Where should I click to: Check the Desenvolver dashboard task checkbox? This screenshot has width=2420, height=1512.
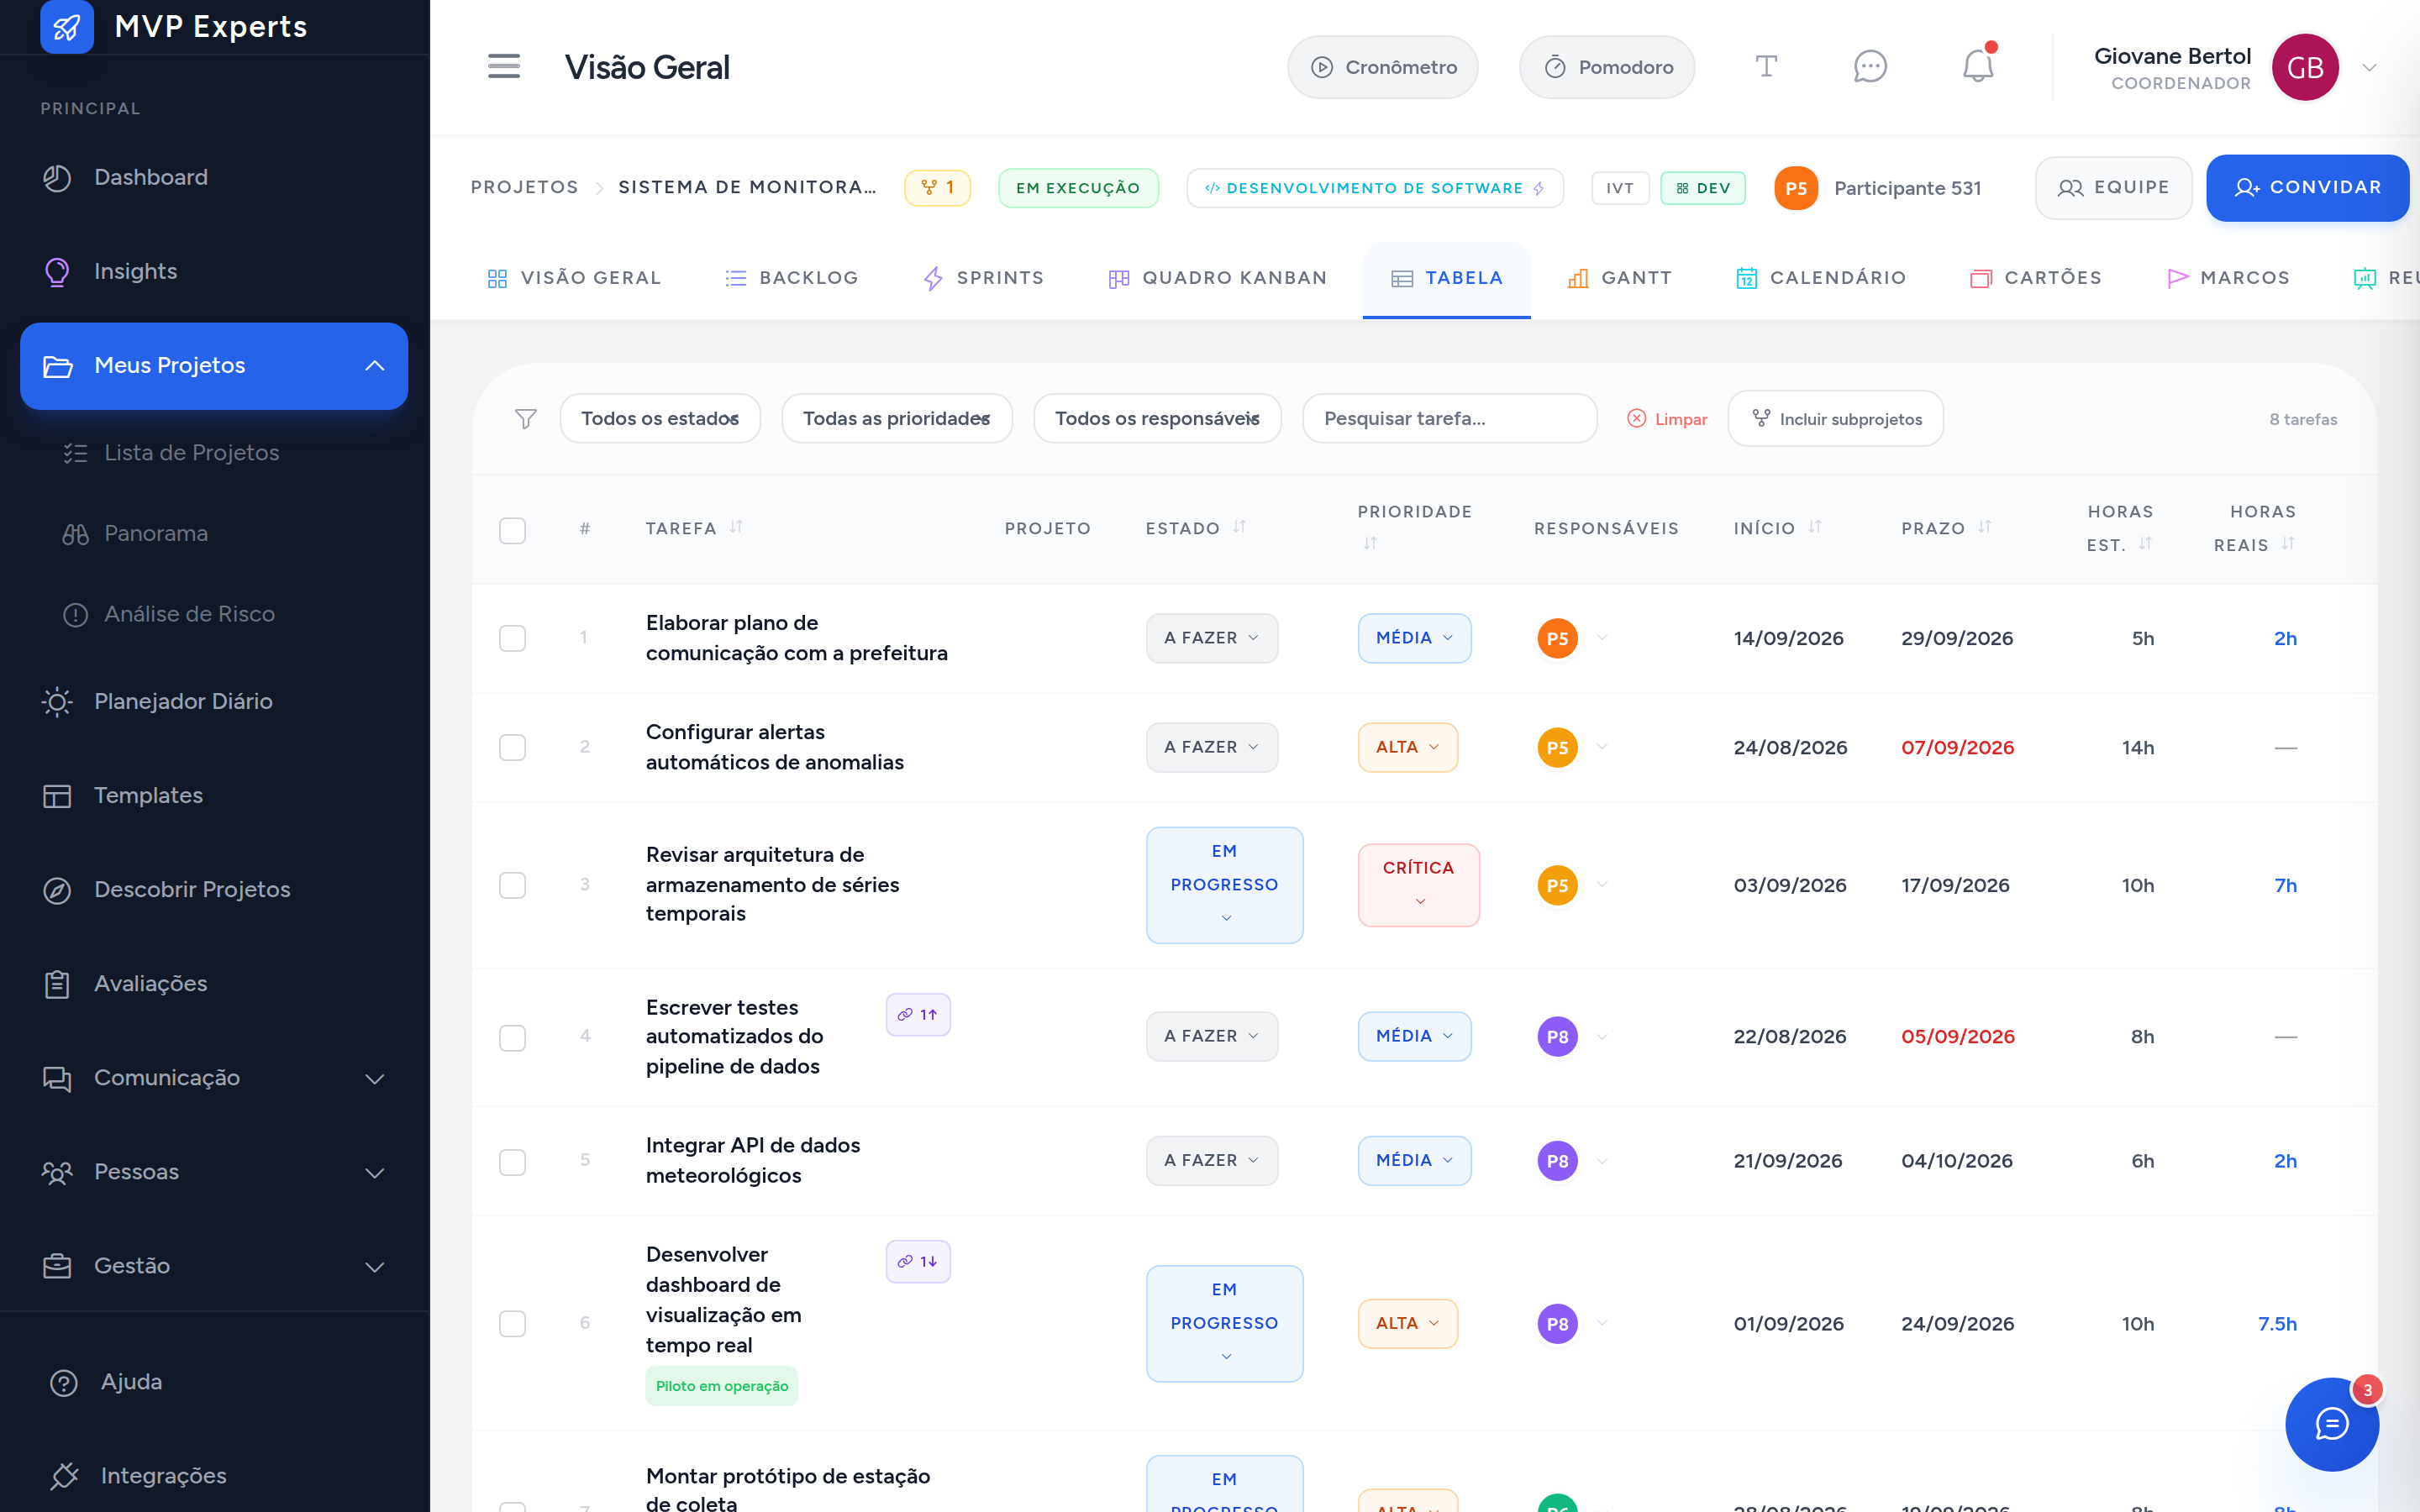513,1324
